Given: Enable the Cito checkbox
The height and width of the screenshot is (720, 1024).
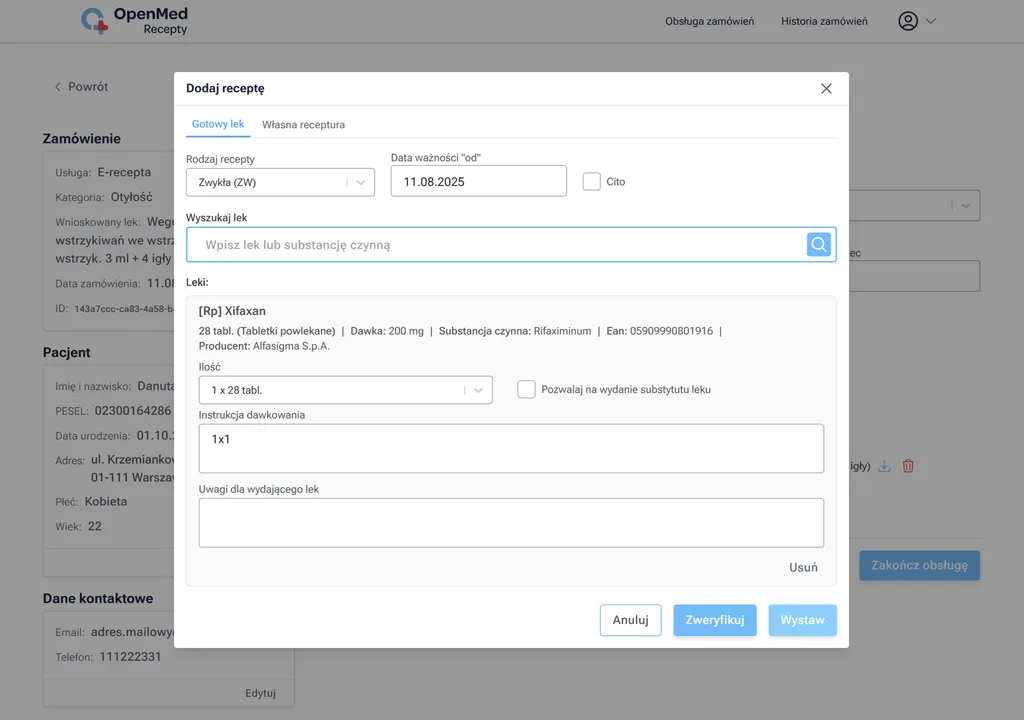Looking at the screenshot, I should pos(592,181).
